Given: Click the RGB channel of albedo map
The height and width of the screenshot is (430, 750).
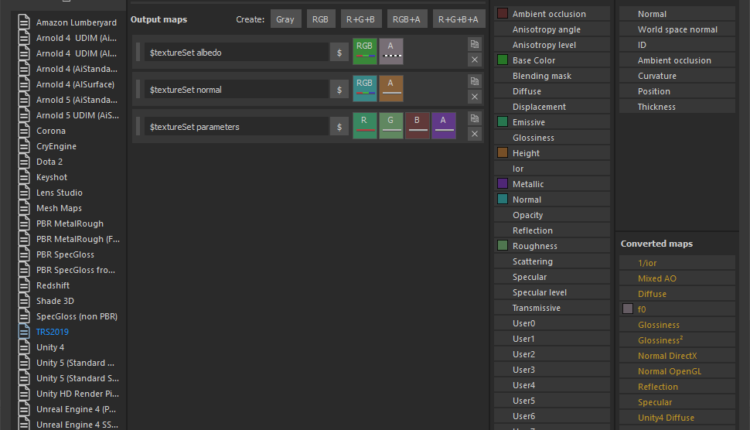Looking at the screenshot, I should 365,51.
